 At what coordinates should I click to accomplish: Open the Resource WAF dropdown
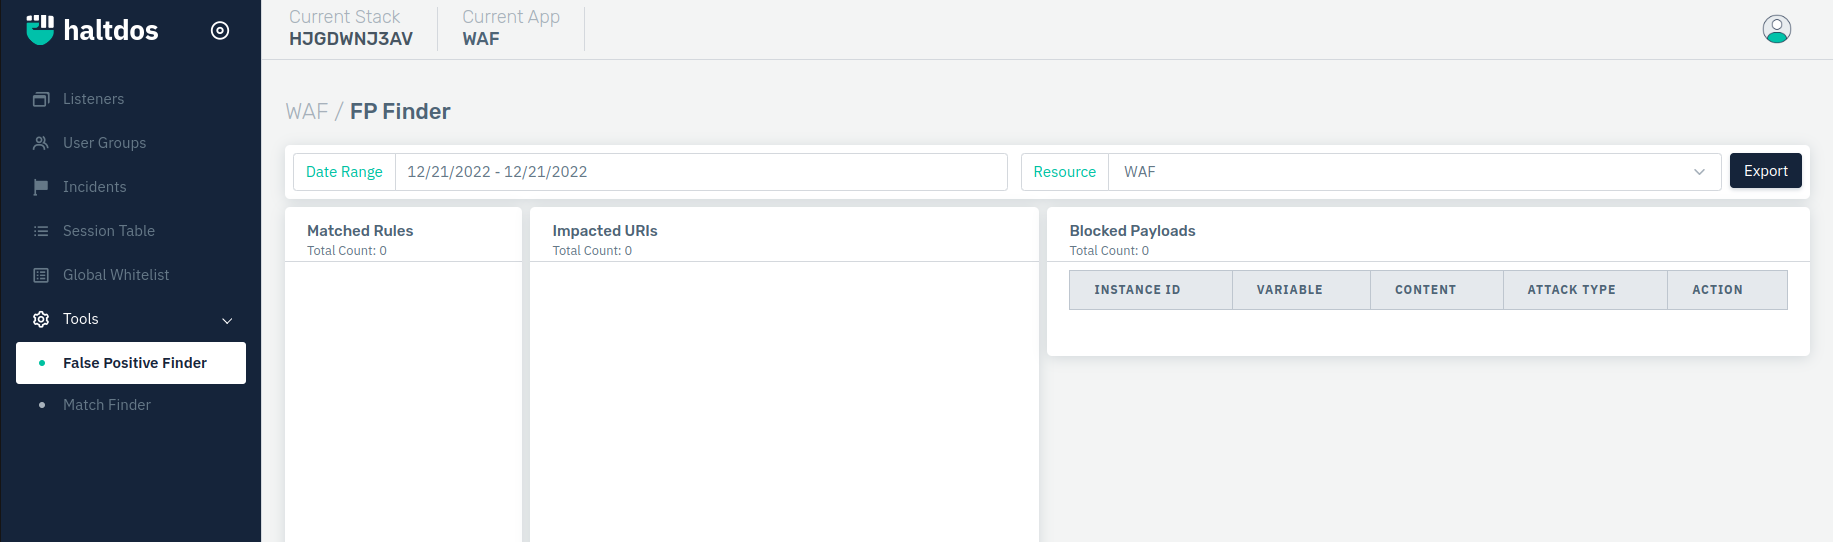click(1414, 172)
